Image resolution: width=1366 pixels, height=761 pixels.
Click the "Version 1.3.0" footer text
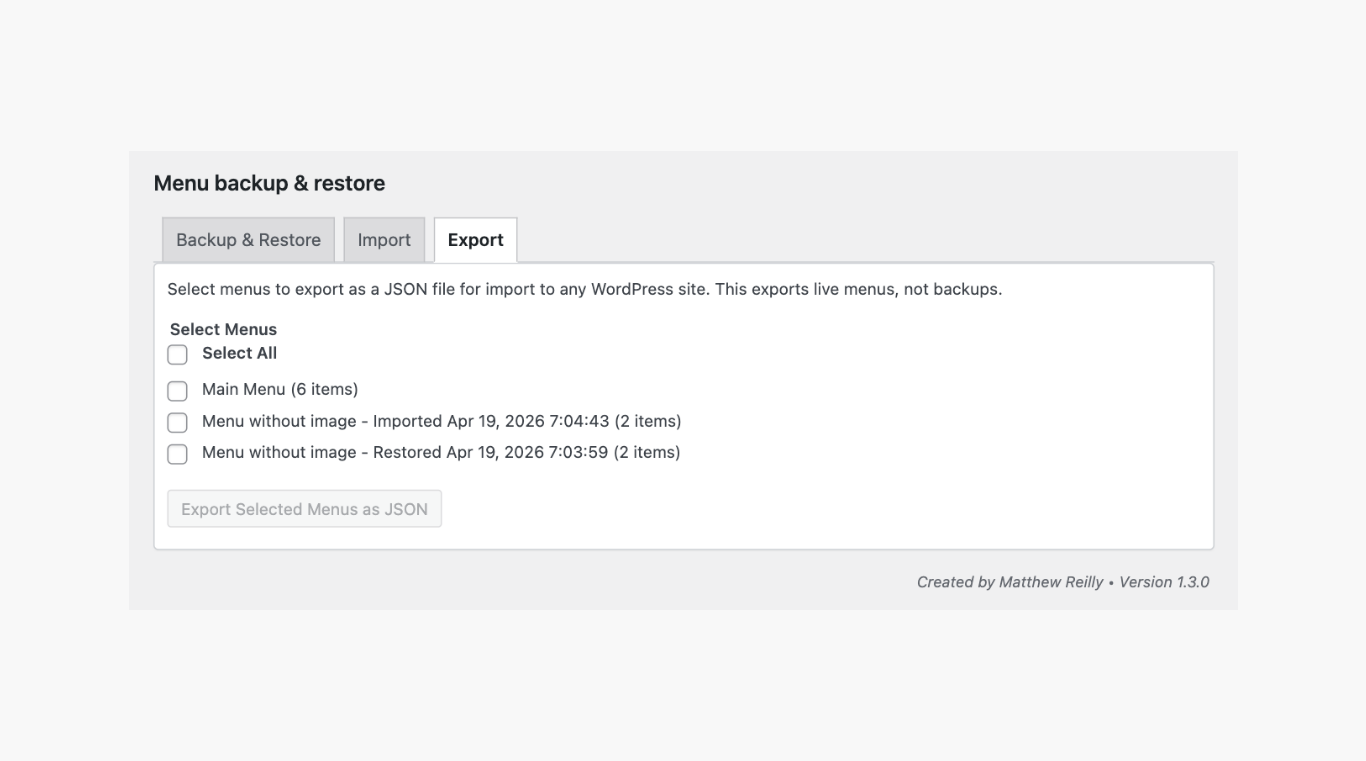pos(1164,582)
